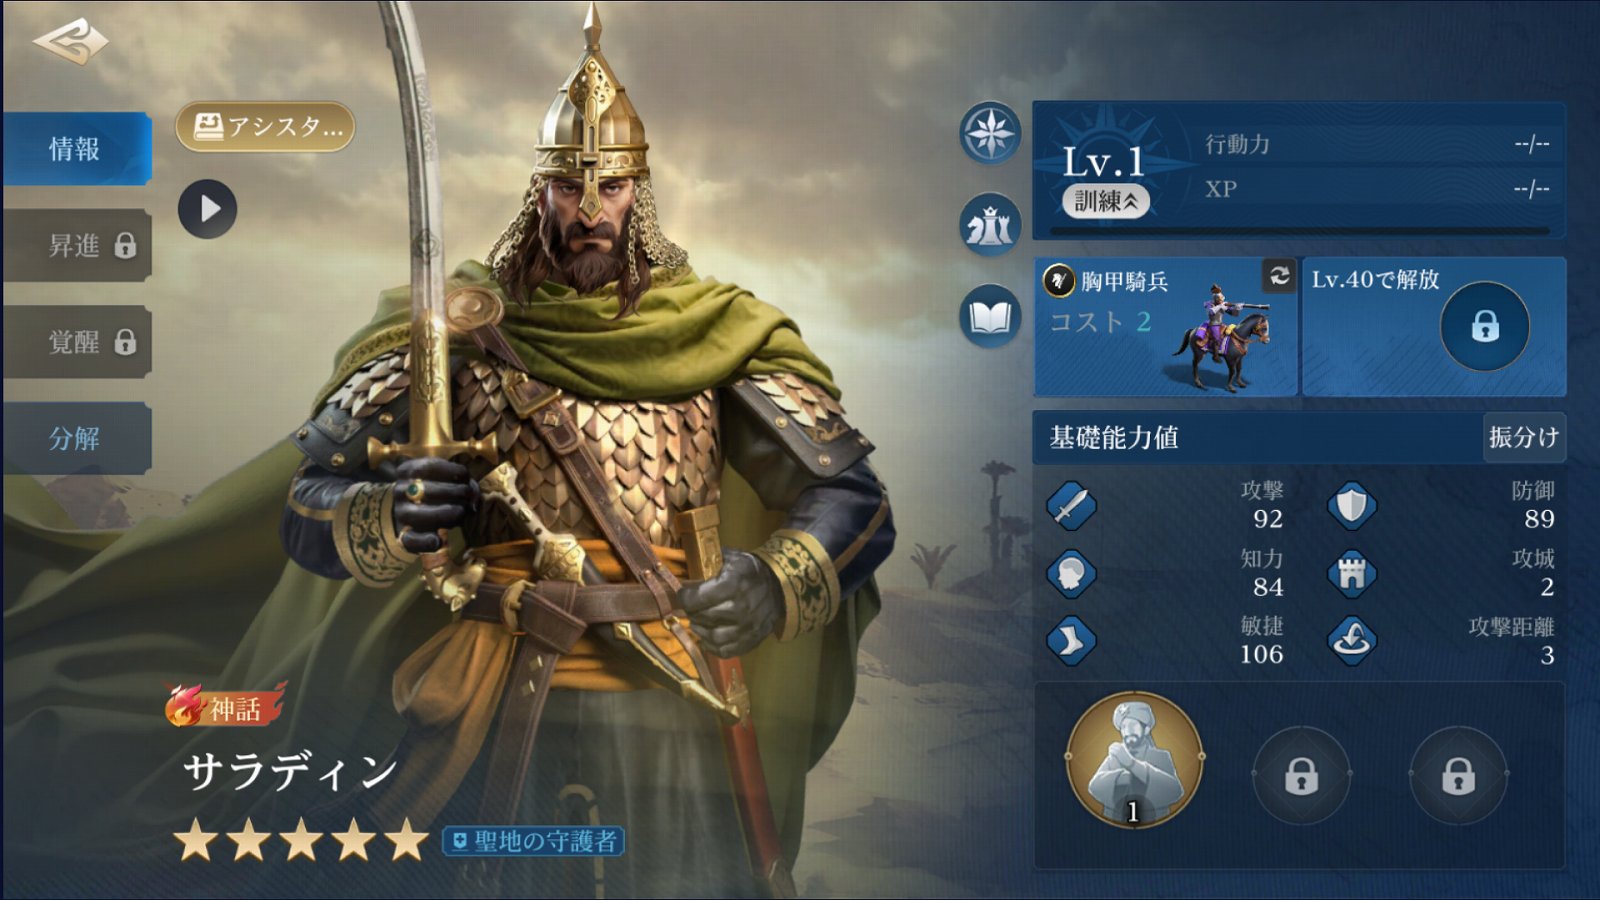Viewport: 1600px width, 900px height.
Task: Tap the 聖地の守護者 title tag
Action: click(534, 841)
